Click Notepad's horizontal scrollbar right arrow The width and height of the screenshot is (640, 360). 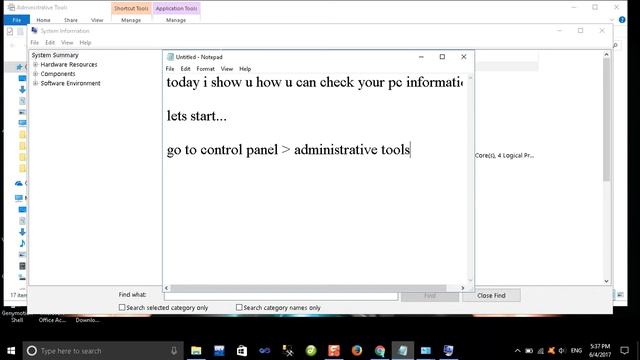[x=462, y=288]
